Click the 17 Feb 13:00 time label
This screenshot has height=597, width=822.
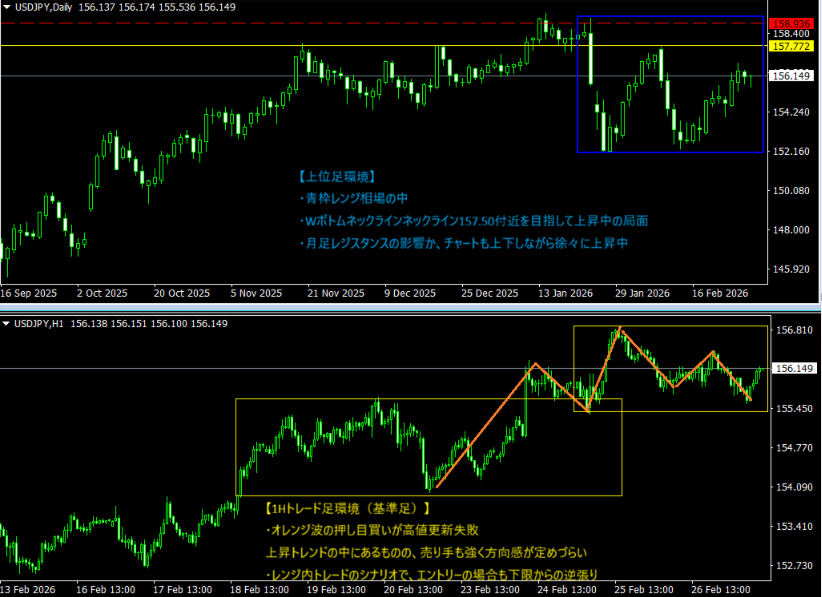point(182,590)
